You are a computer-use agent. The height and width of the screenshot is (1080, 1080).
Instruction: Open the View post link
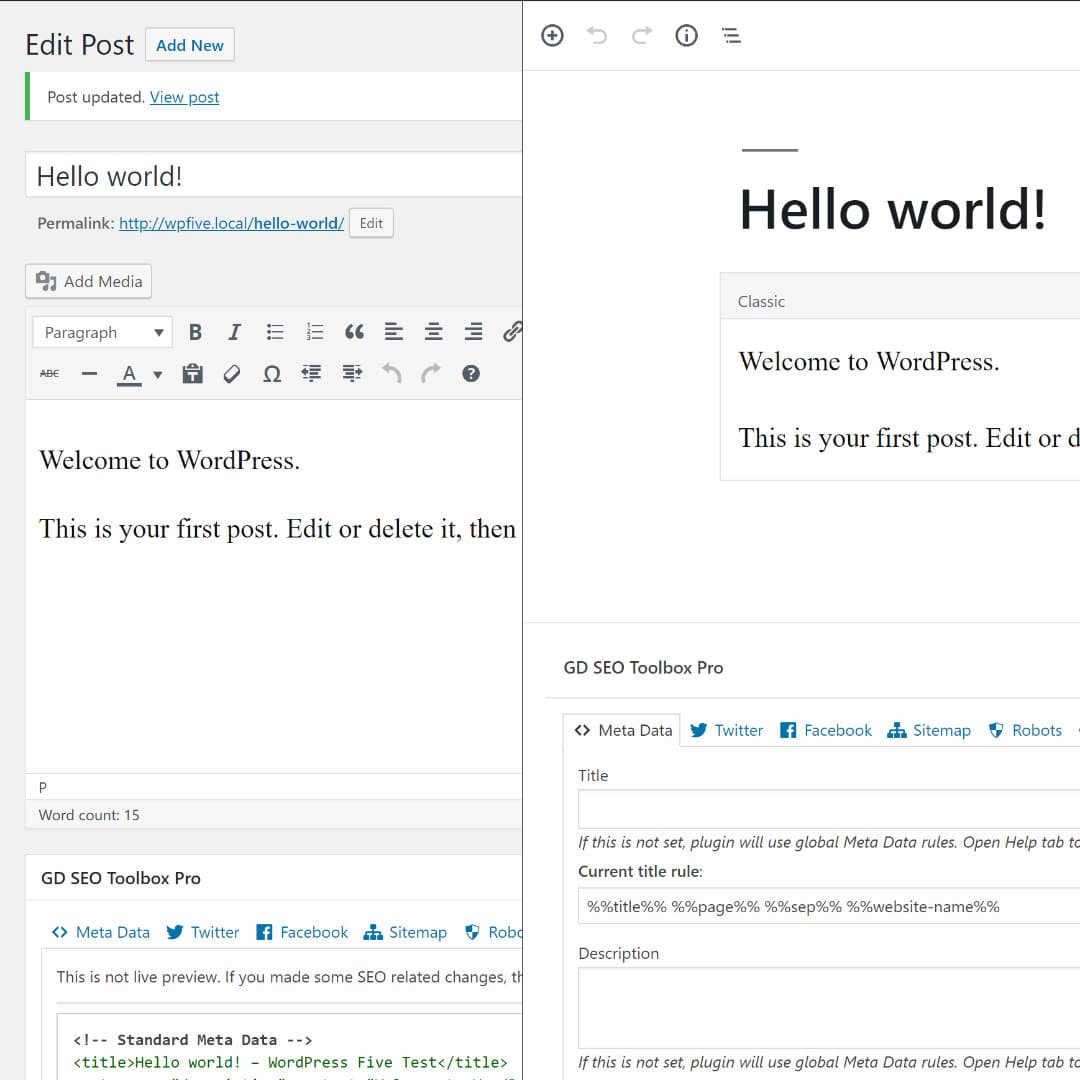click(185, 97)
